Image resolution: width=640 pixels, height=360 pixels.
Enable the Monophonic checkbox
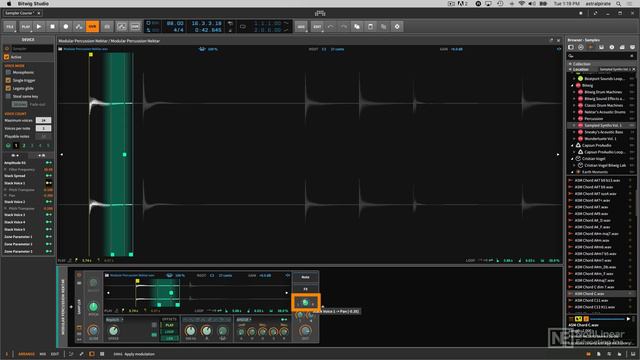coord(8,72)
